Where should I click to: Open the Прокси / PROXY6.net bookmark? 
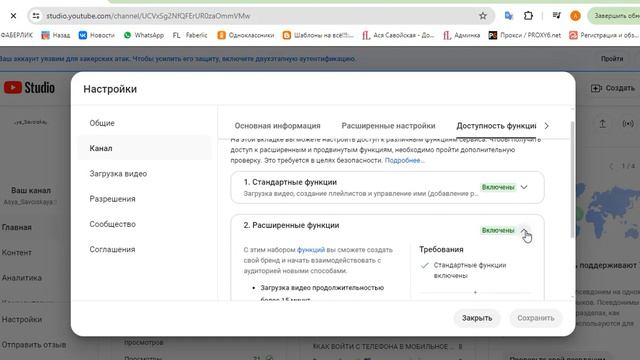click(525, 36)
